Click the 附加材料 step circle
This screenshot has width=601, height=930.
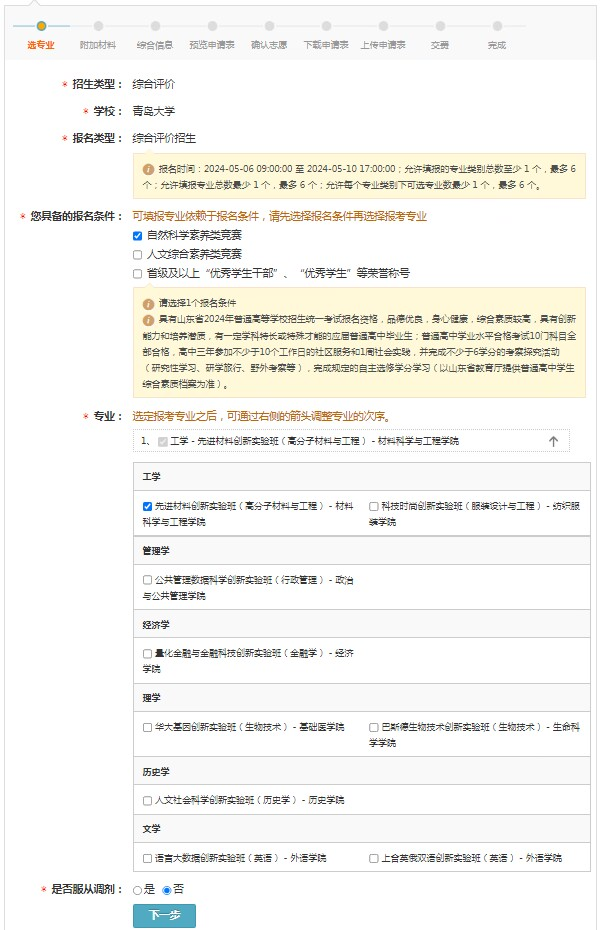coord(98,26)
